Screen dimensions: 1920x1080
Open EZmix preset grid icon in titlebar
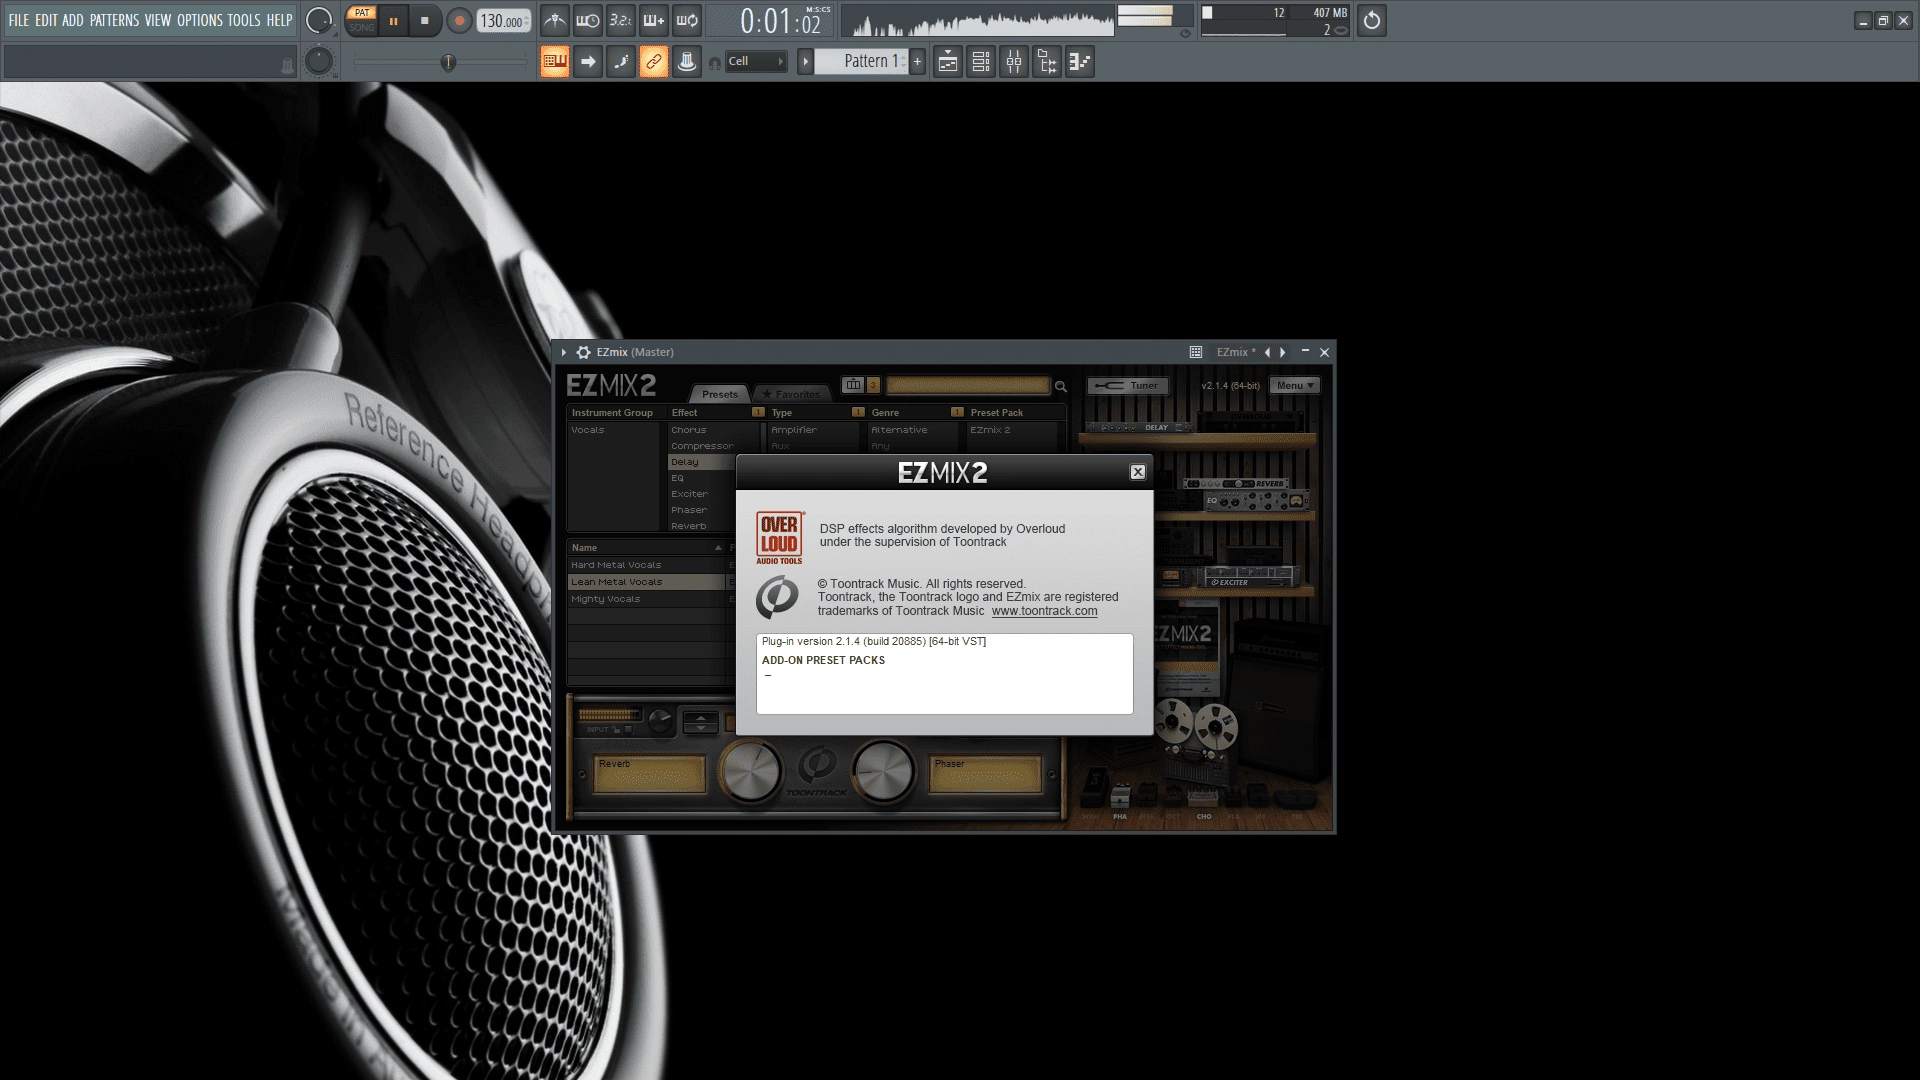(1195, 352)
